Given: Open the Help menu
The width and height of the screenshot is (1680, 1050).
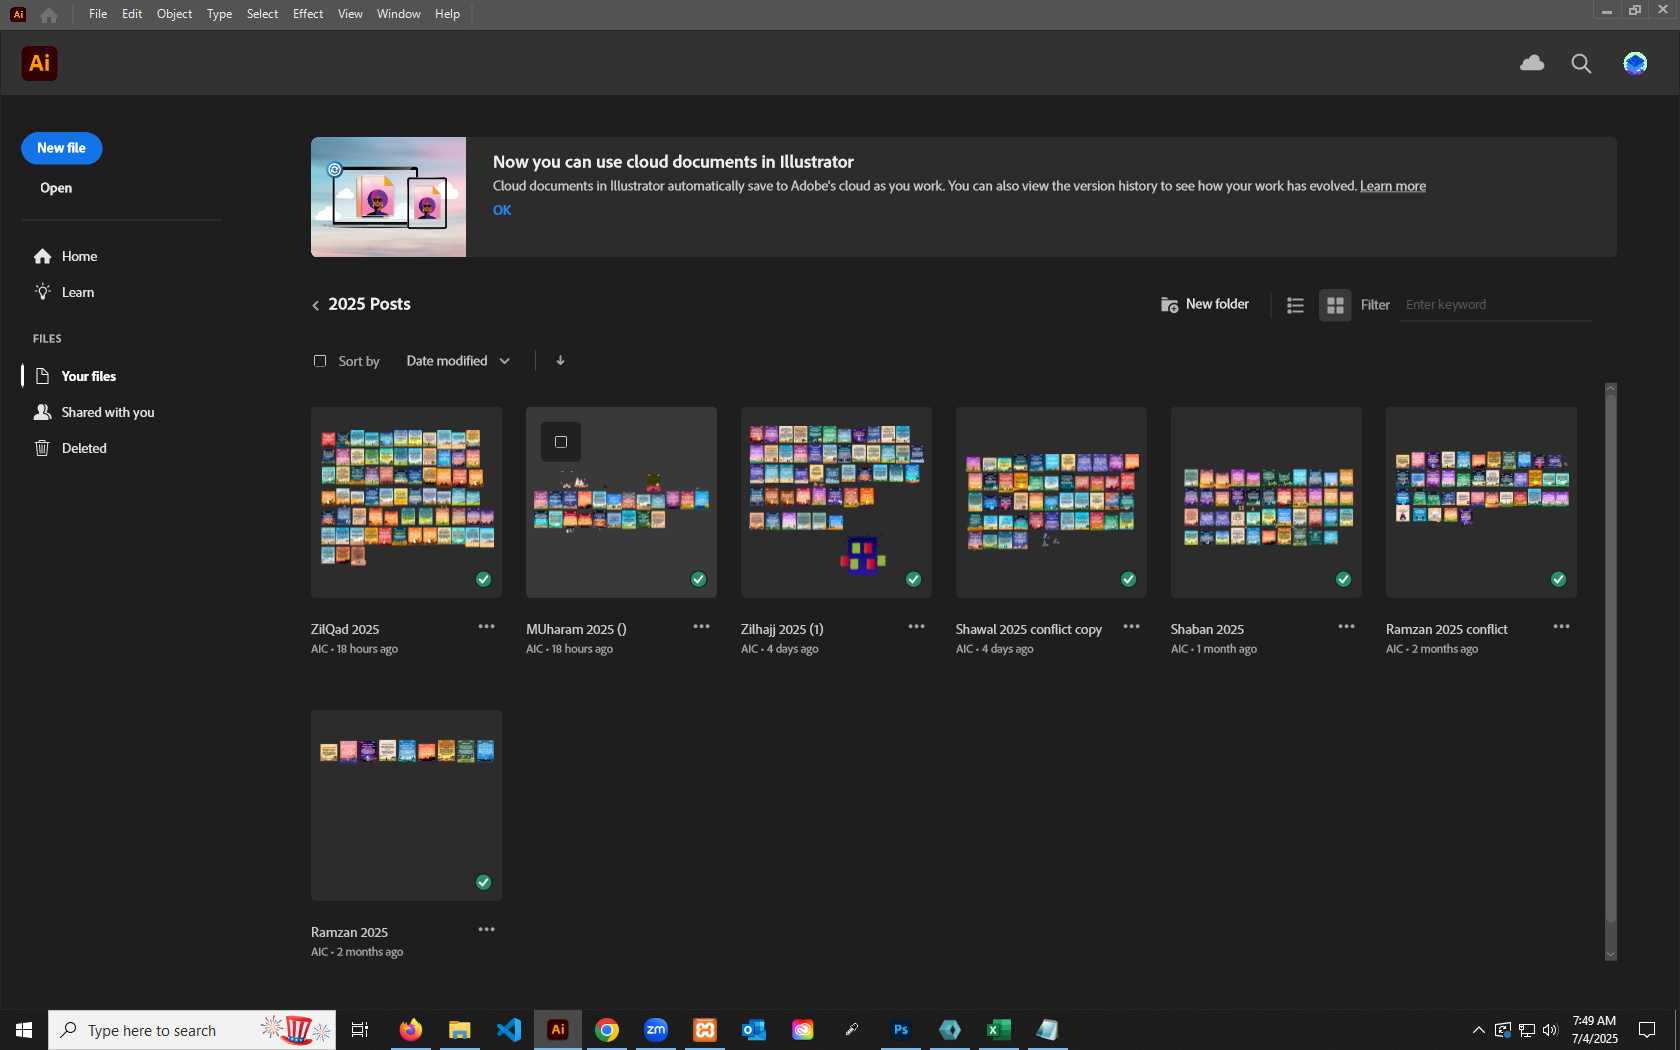Looking at the screenshot, I should (x=447, y=14).
